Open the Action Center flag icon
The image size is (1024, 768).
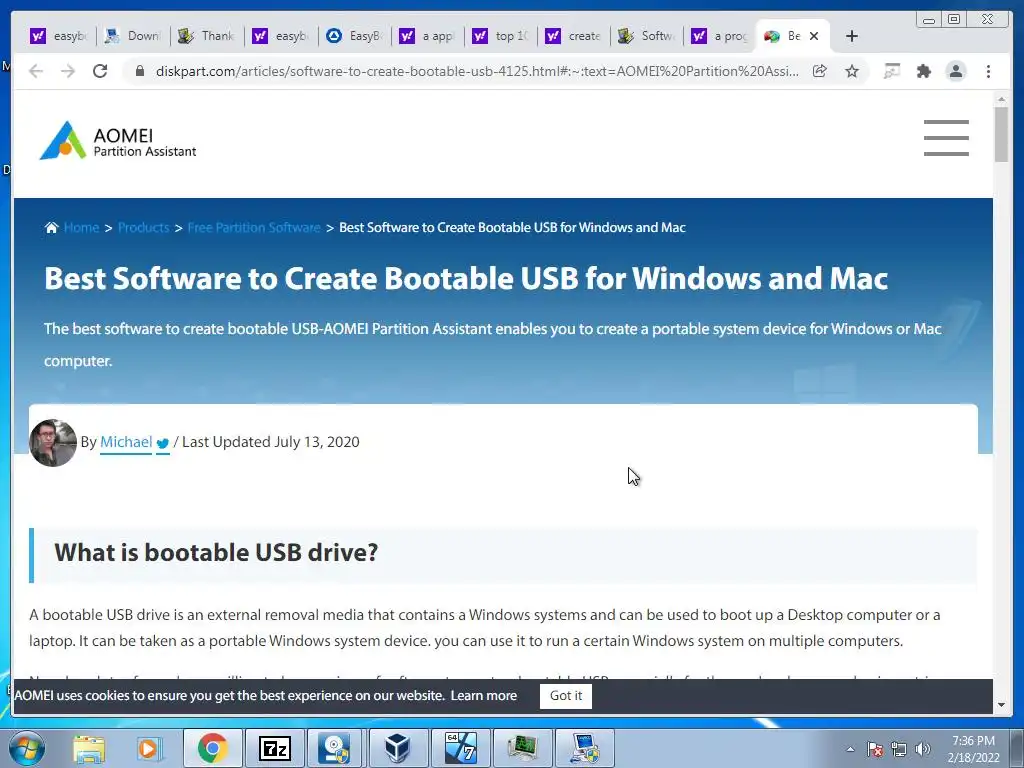tap(875, 750)
